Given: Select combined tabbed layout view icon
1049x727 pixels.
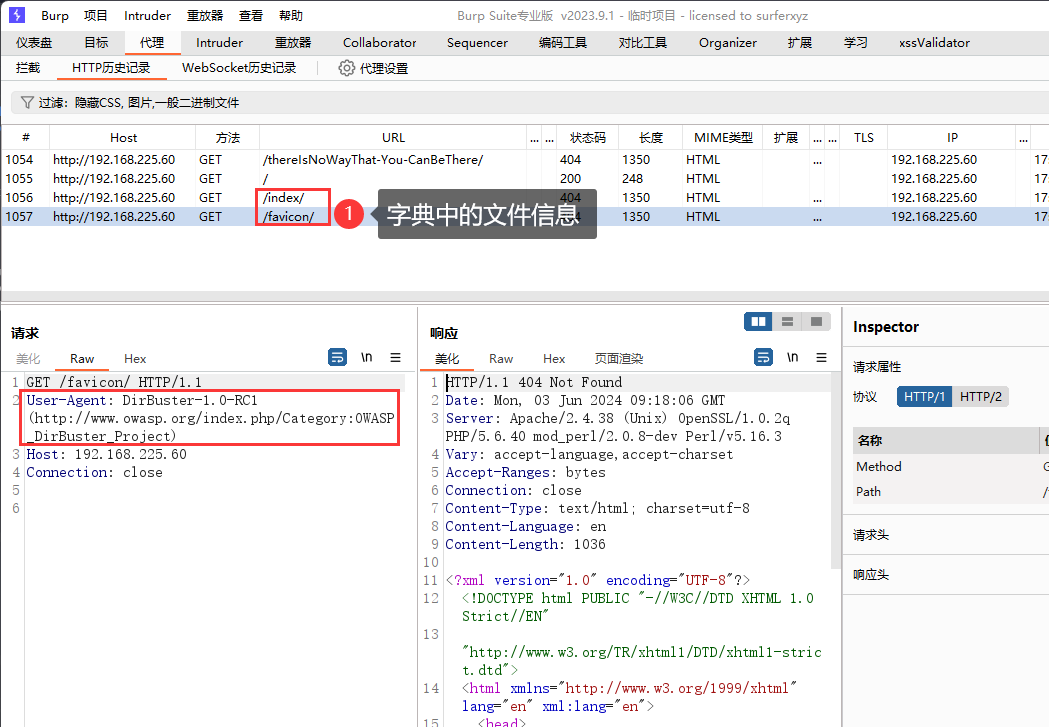Looking at the screenshot, I should (816, 322).
